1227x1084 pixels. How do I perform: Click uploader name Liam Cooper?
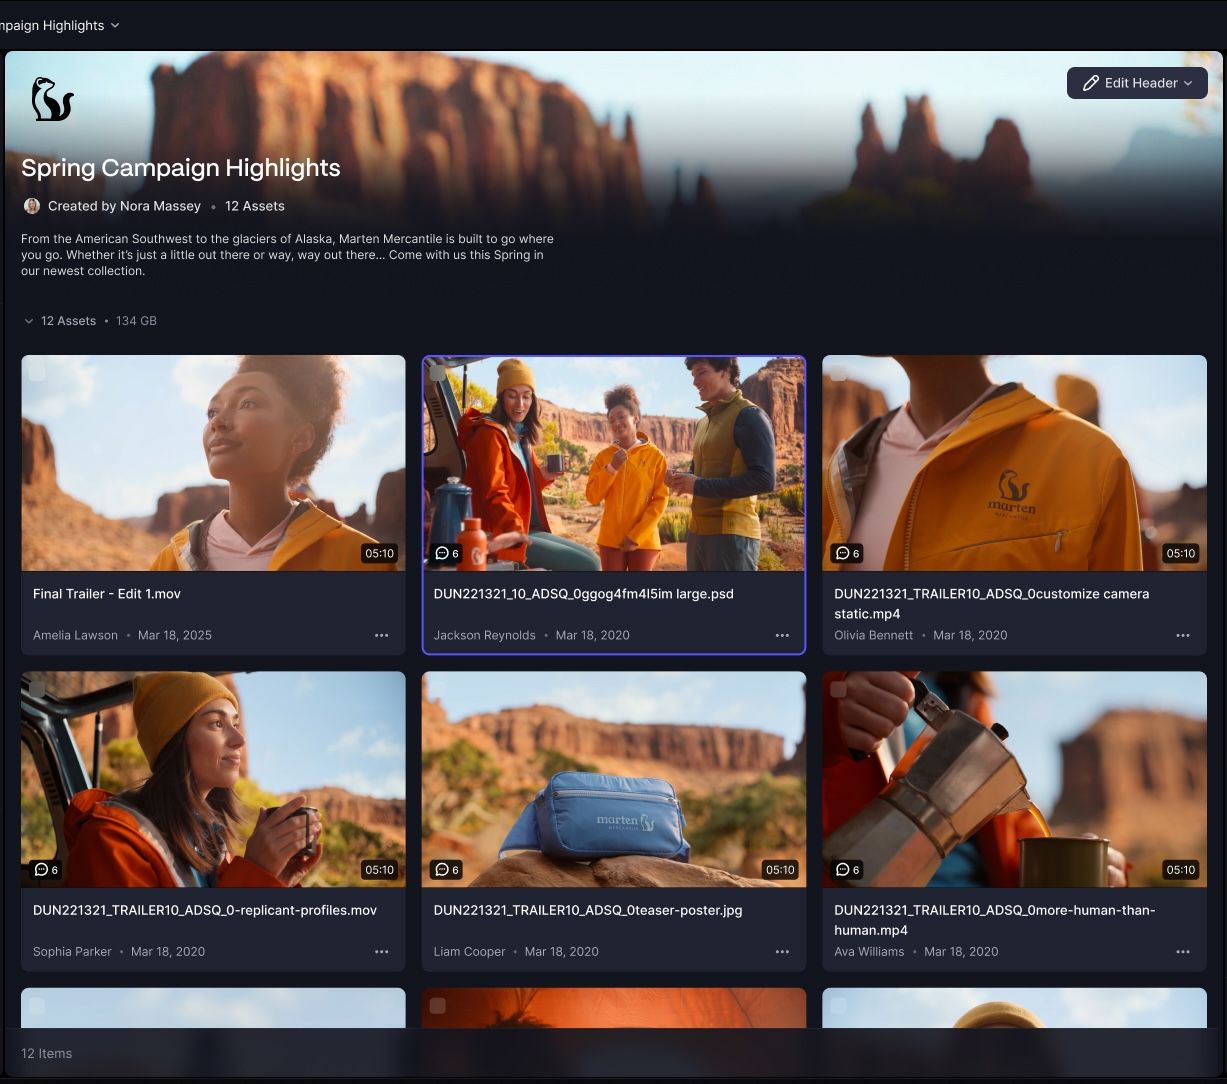pos(470,952)
